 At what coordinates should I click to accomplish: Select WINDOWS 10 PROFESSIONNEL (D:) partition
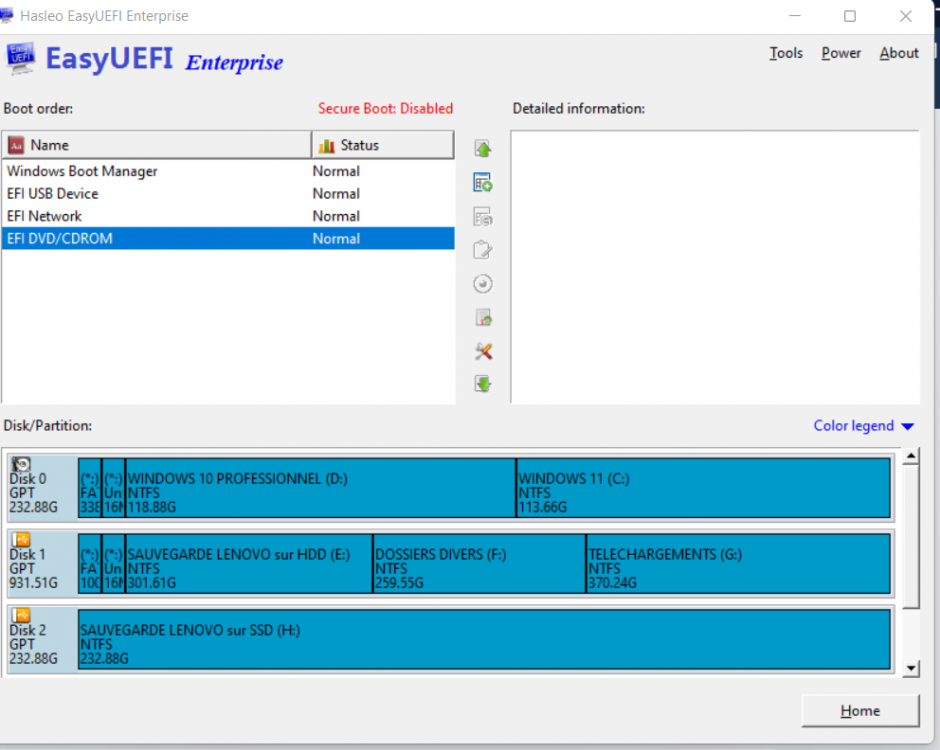321,488
